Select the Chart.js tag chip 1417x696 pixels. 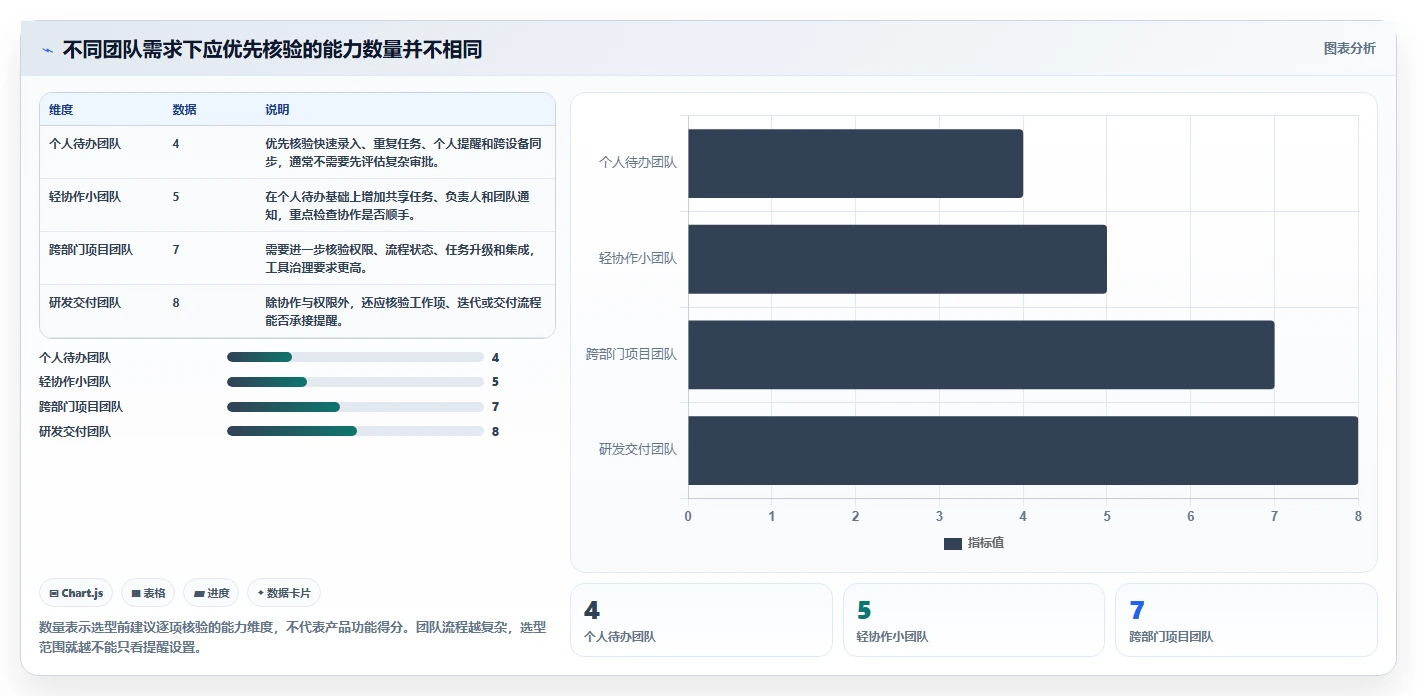pos(77,593)
